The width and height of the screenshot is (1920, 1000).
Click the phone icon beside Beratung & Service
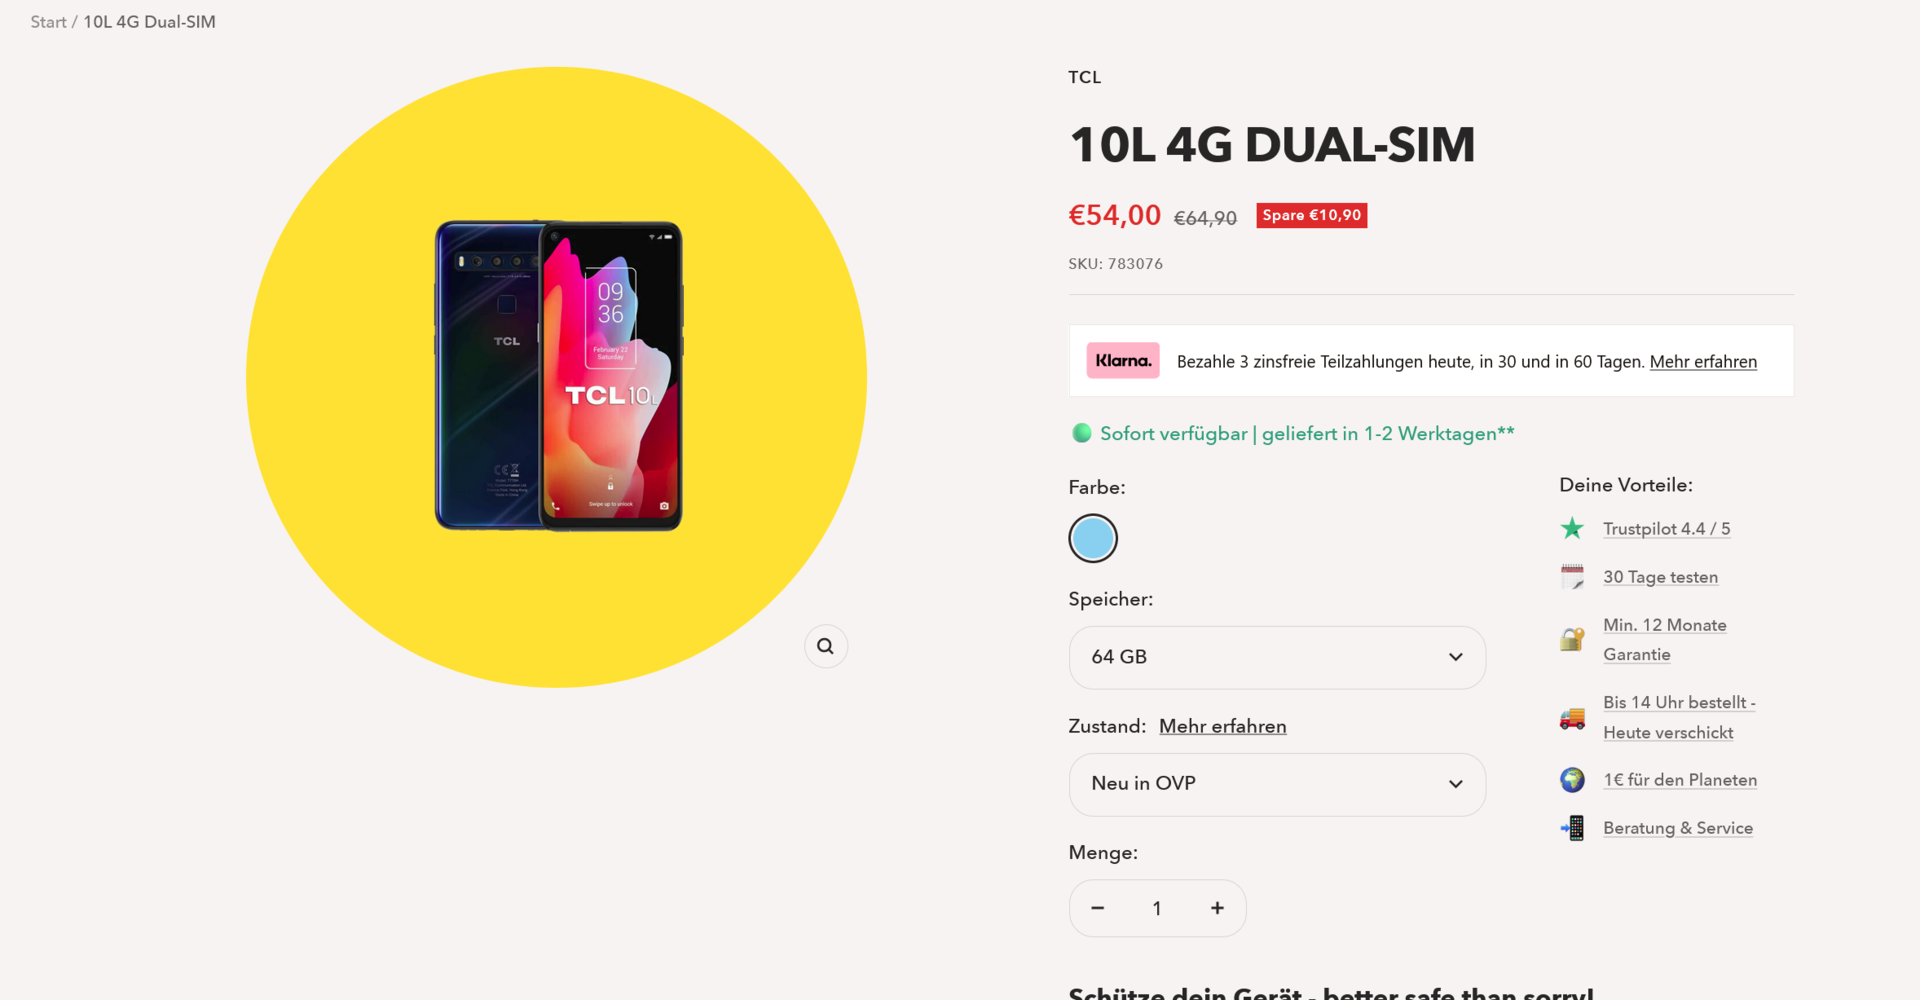[x=1572, y=828]
